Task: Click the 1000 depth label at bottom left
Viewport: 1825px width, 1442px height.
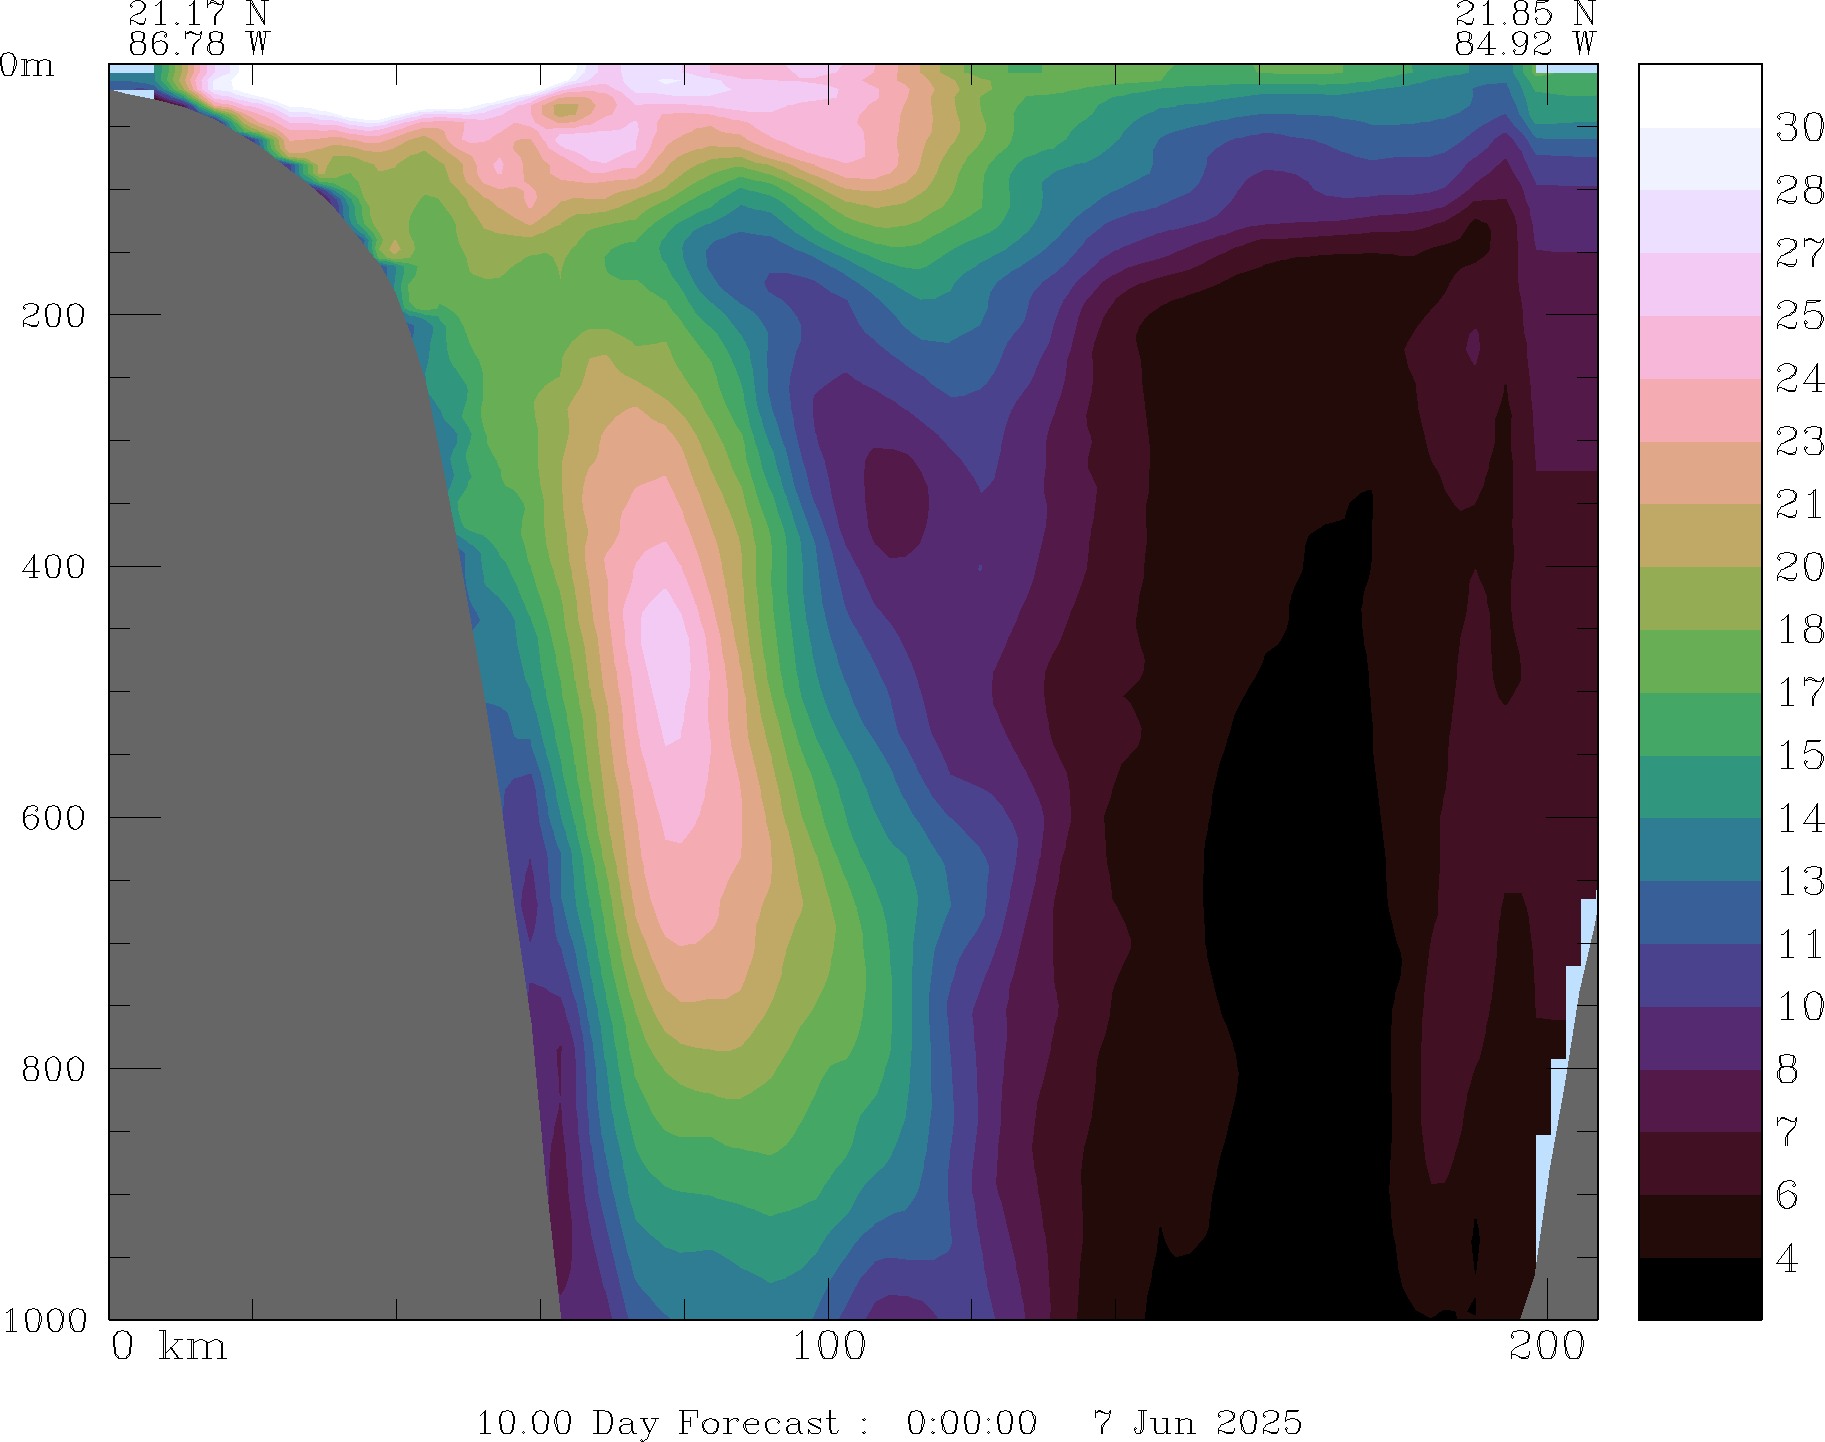Action: pyautogui.click(x=44, y=1320)
